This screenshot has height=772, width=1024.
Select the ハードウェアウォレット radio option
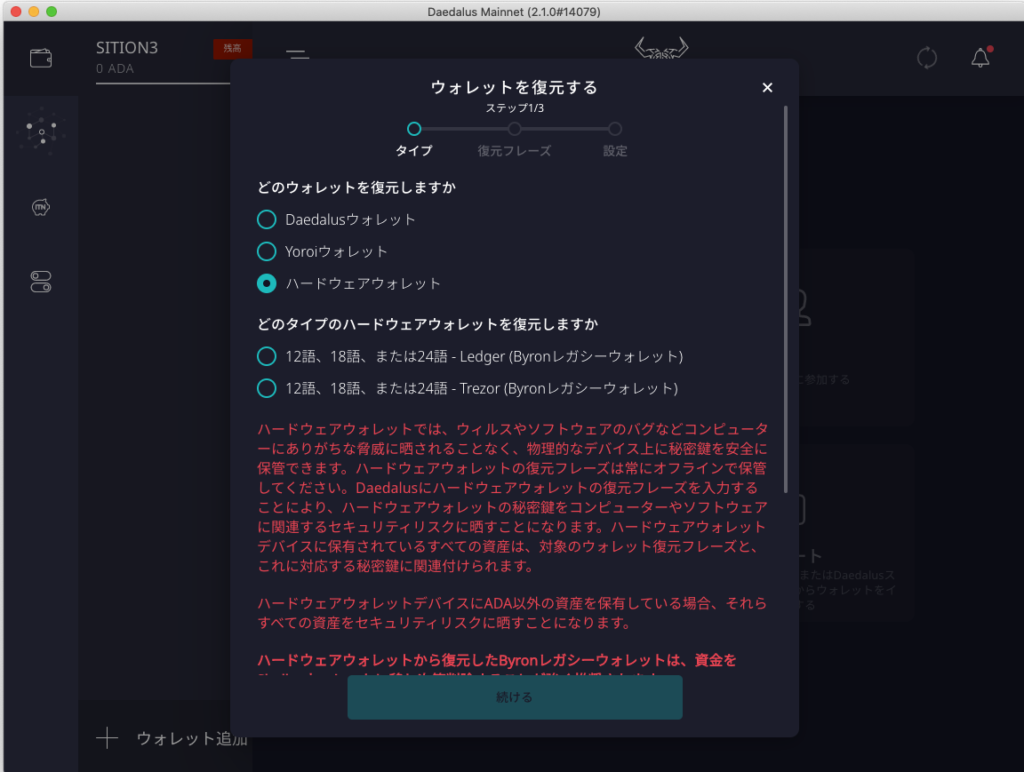click(267, 283)
